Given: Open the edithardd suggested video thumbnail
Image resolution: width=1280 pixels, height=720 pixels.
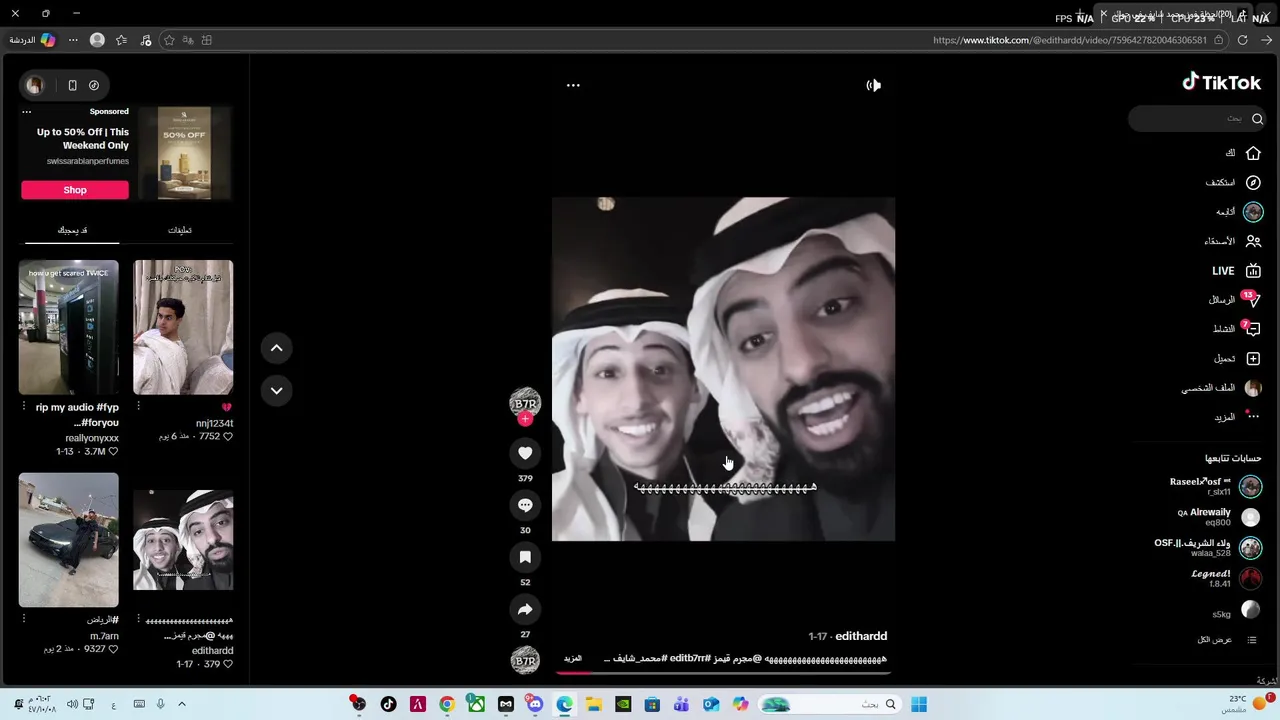Looking at the screenshot, I should click(183, 540).
